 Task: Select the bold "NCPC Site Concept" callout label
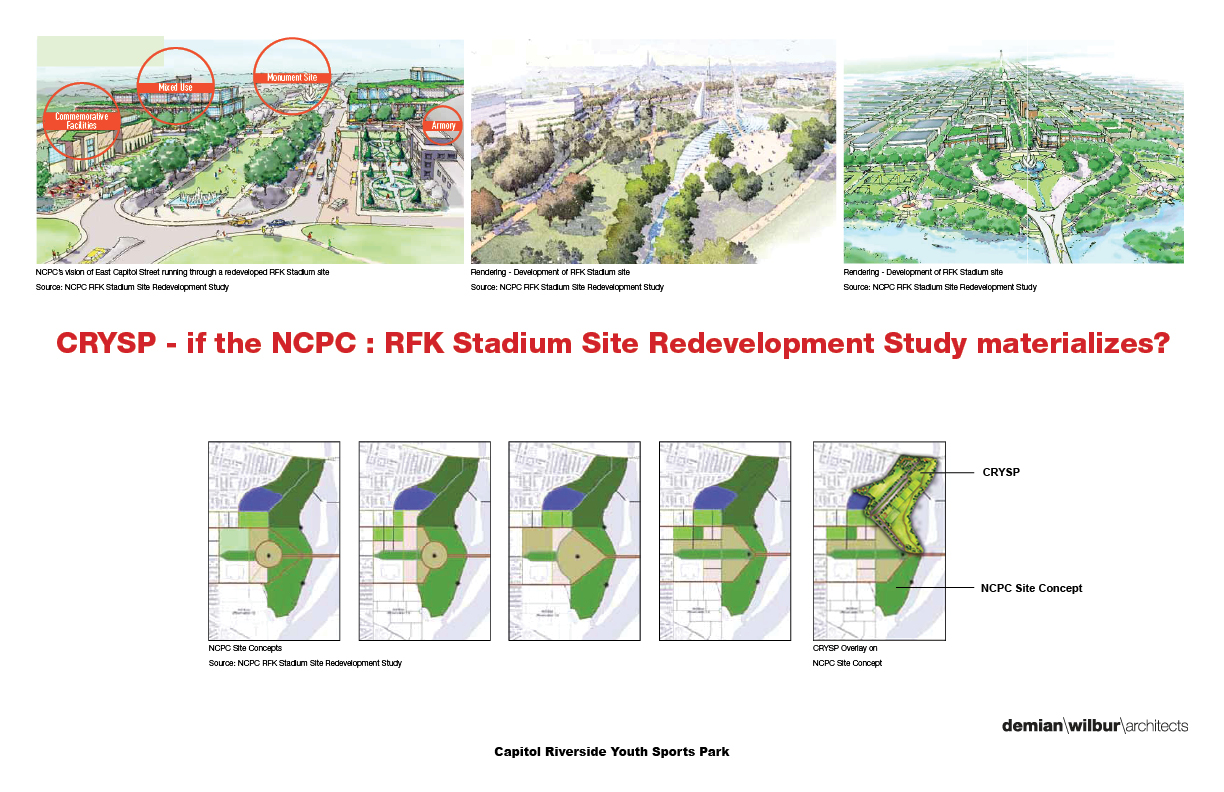[x=1031, y=588]
